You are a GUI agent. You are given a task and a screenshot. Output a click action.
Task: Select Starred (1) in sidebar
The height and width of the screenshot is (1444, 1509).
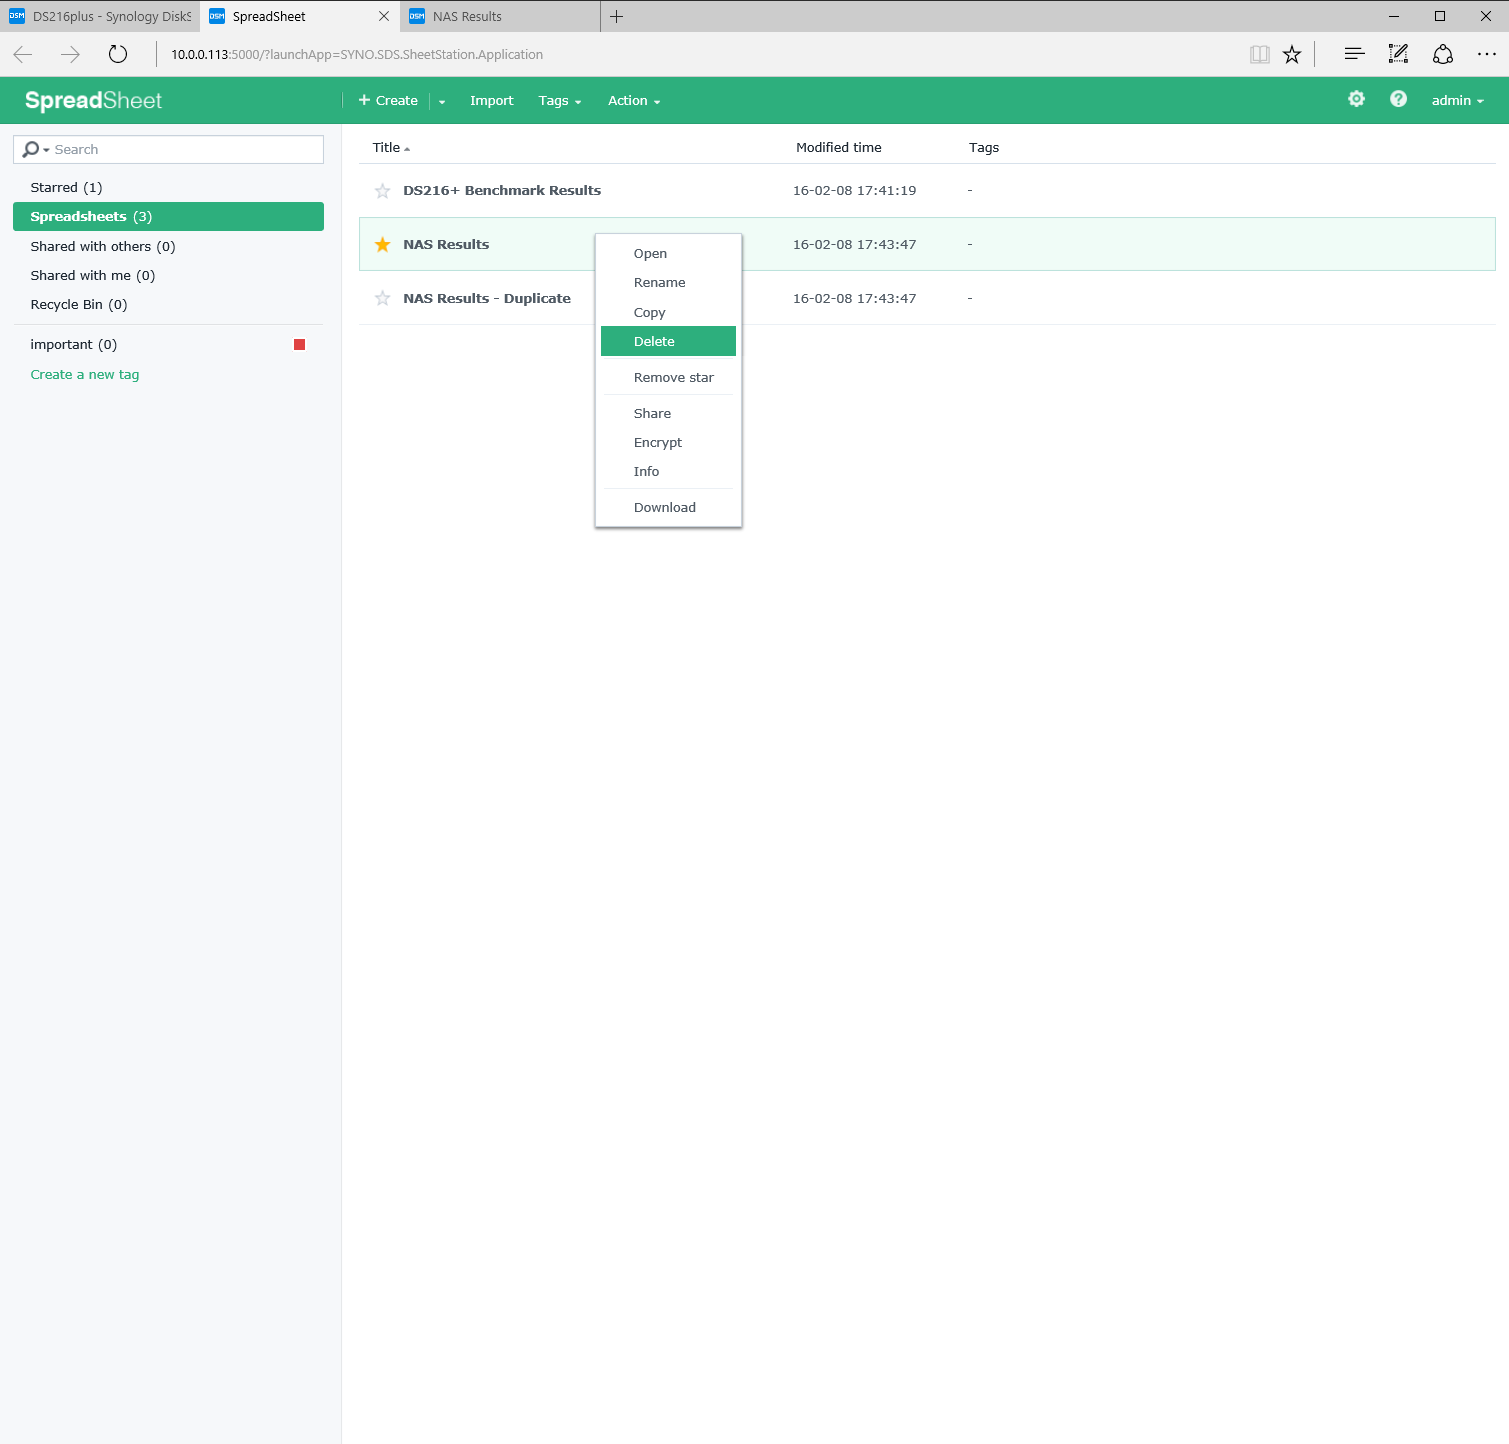(168, 188)
